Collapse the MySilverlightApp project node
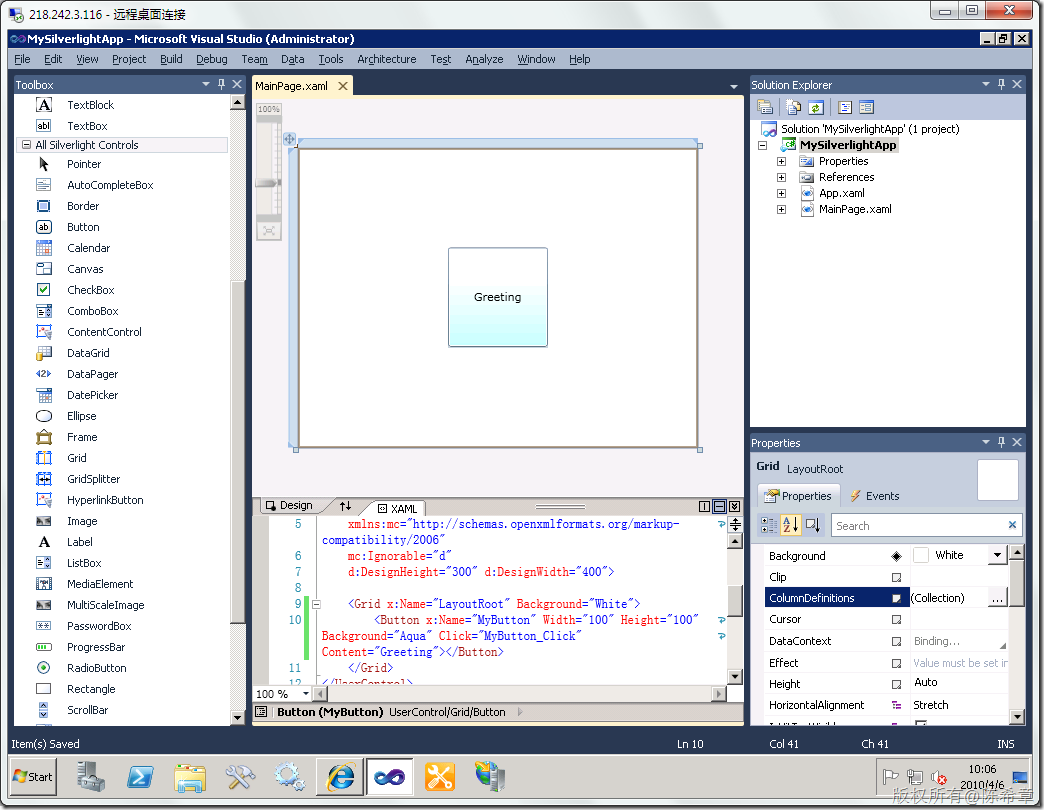This screenshot has width=1044, height=810. (x=763, y=145)
